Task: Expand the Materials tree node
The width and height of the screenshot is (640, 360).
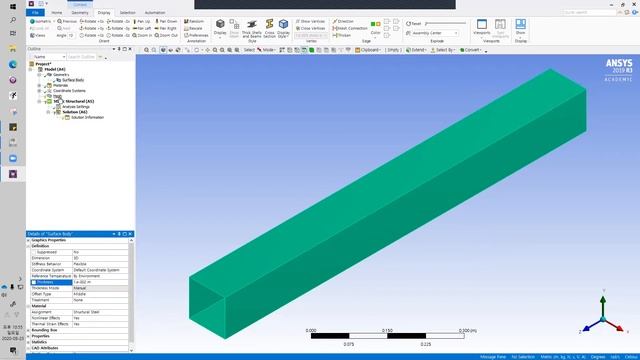Action: 39,85
